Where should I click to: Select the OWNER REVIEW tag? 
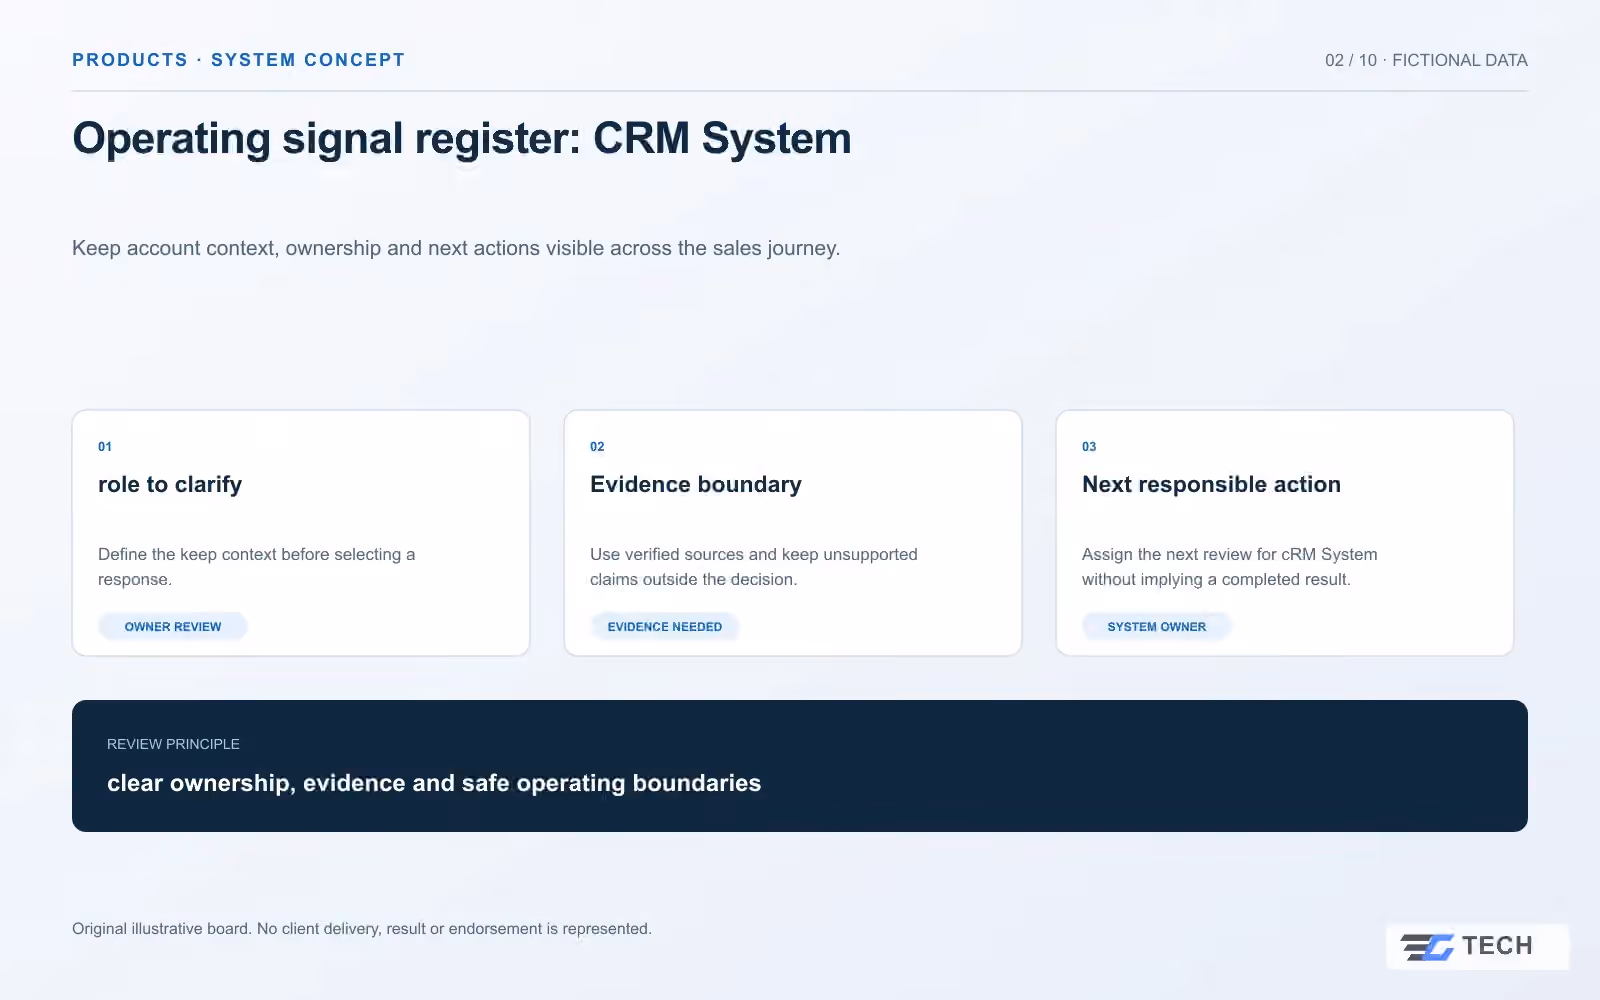point(173,627)
